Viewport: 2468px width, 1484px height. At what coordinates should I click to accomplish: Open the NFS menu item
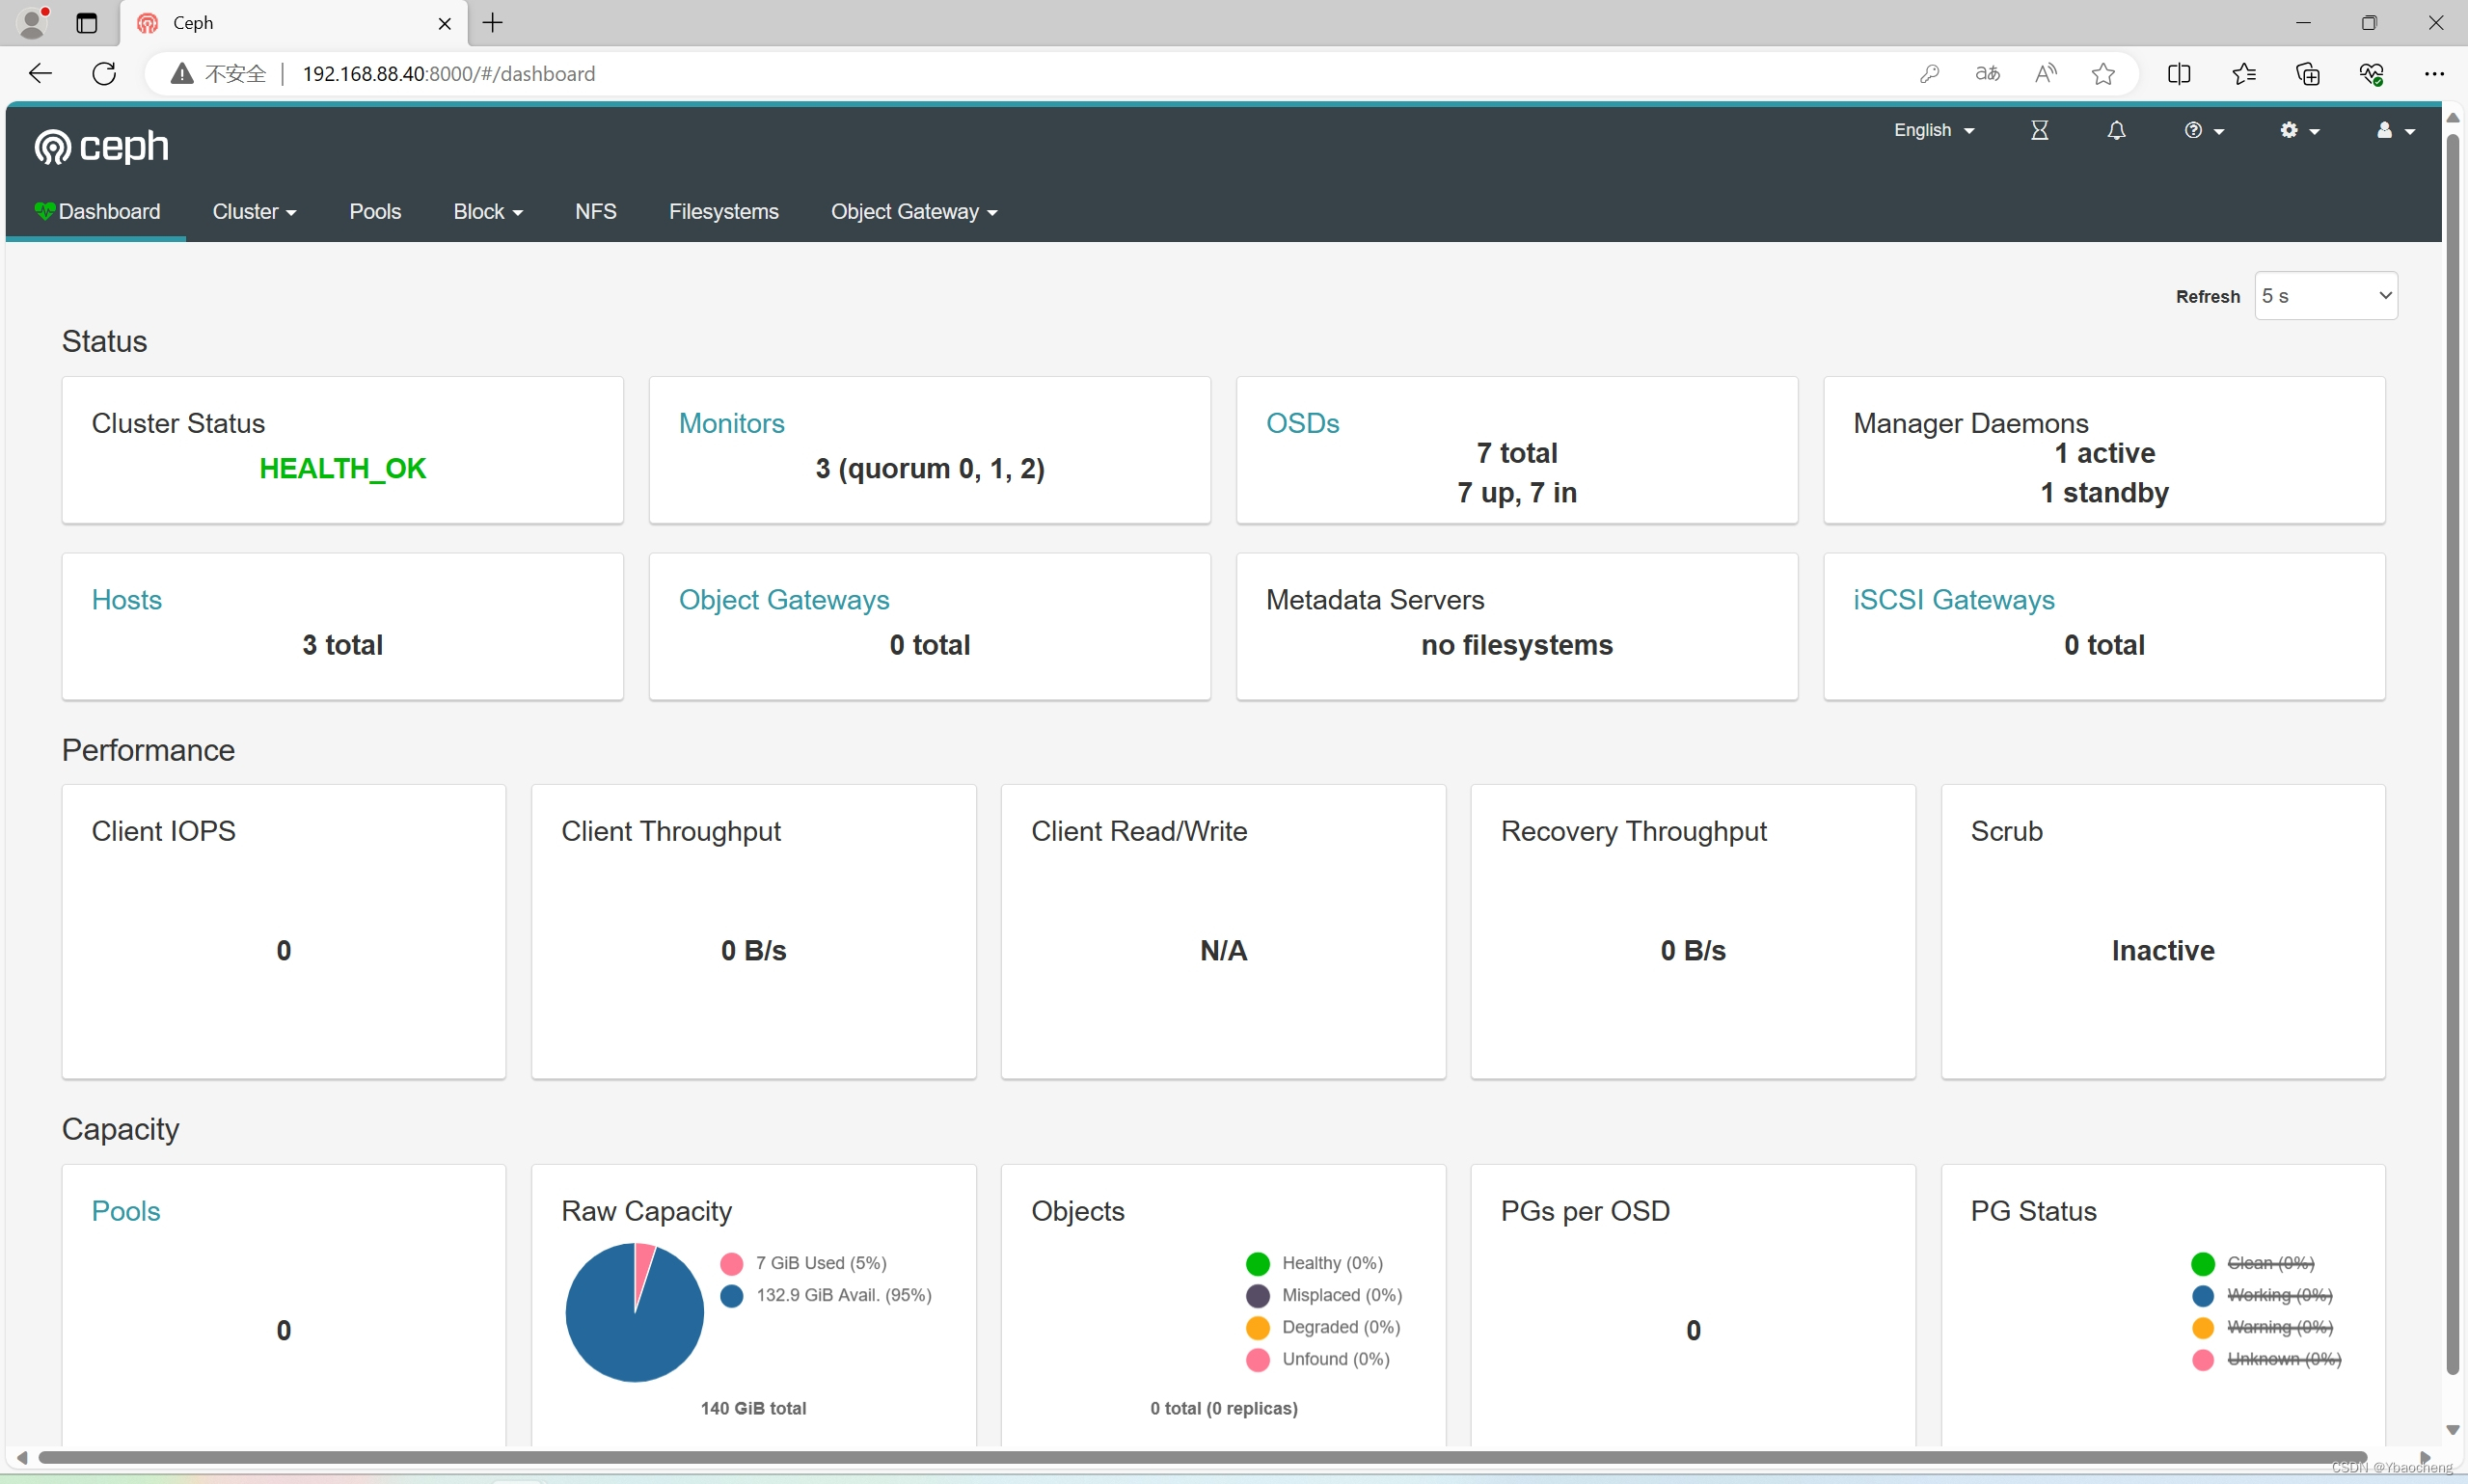596,212
